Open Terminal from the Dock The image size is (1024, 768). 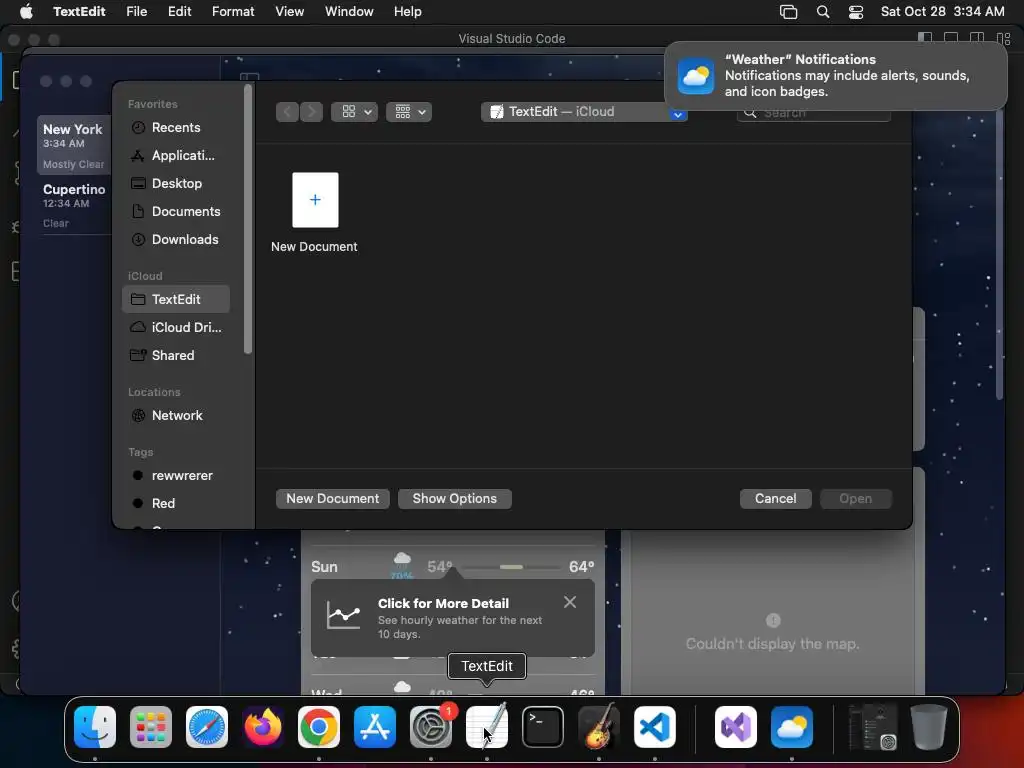click(543, 727)
